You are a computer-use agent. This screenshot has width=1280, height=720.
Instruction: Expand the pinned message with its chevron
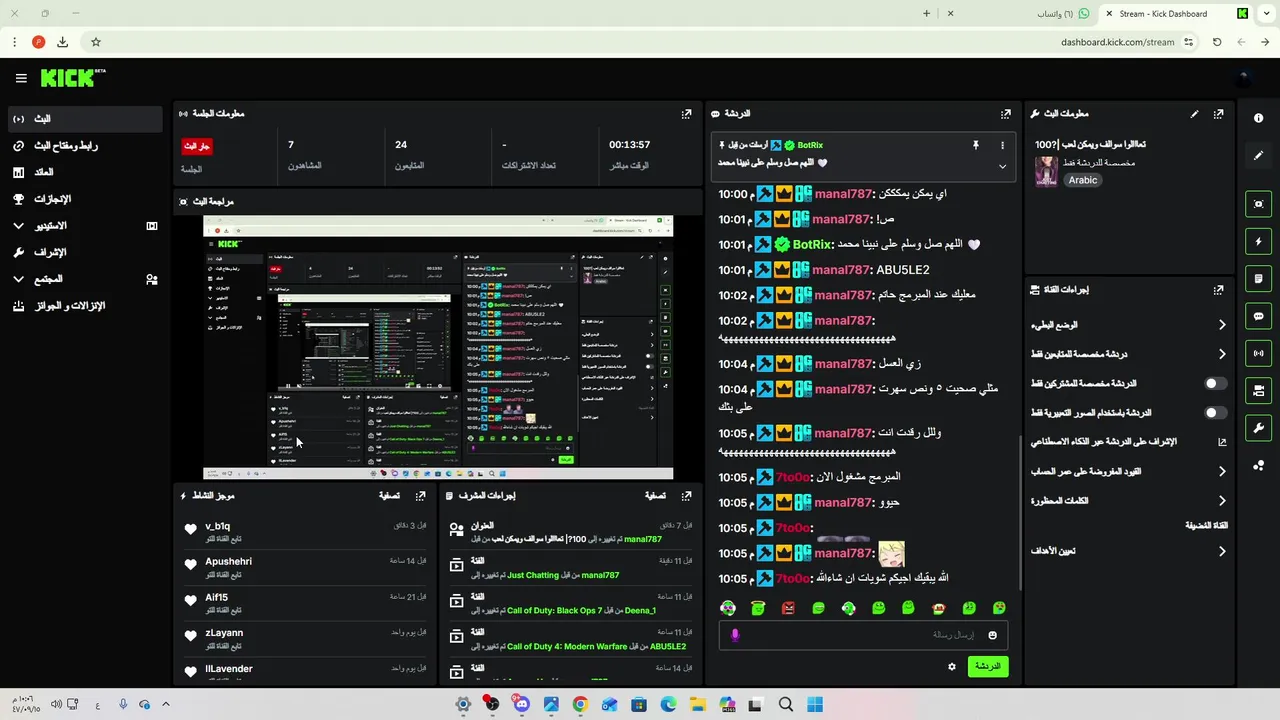1002,166
